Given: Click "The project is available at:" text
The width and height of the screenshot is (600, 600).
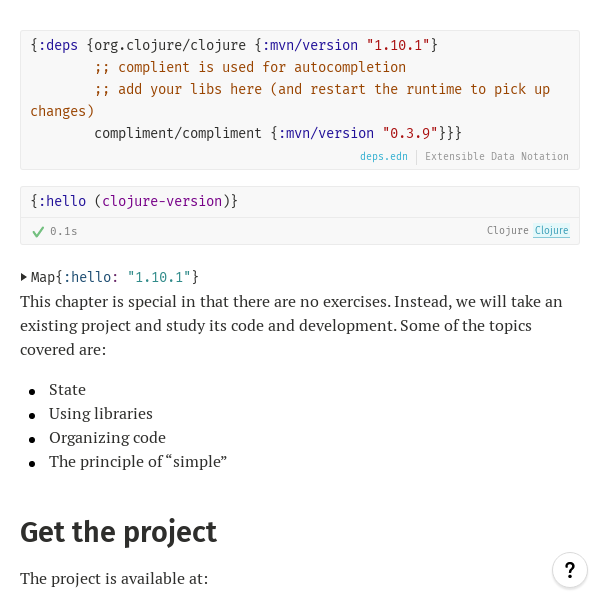Looking at the screenshot, I should tap(114, 578).
